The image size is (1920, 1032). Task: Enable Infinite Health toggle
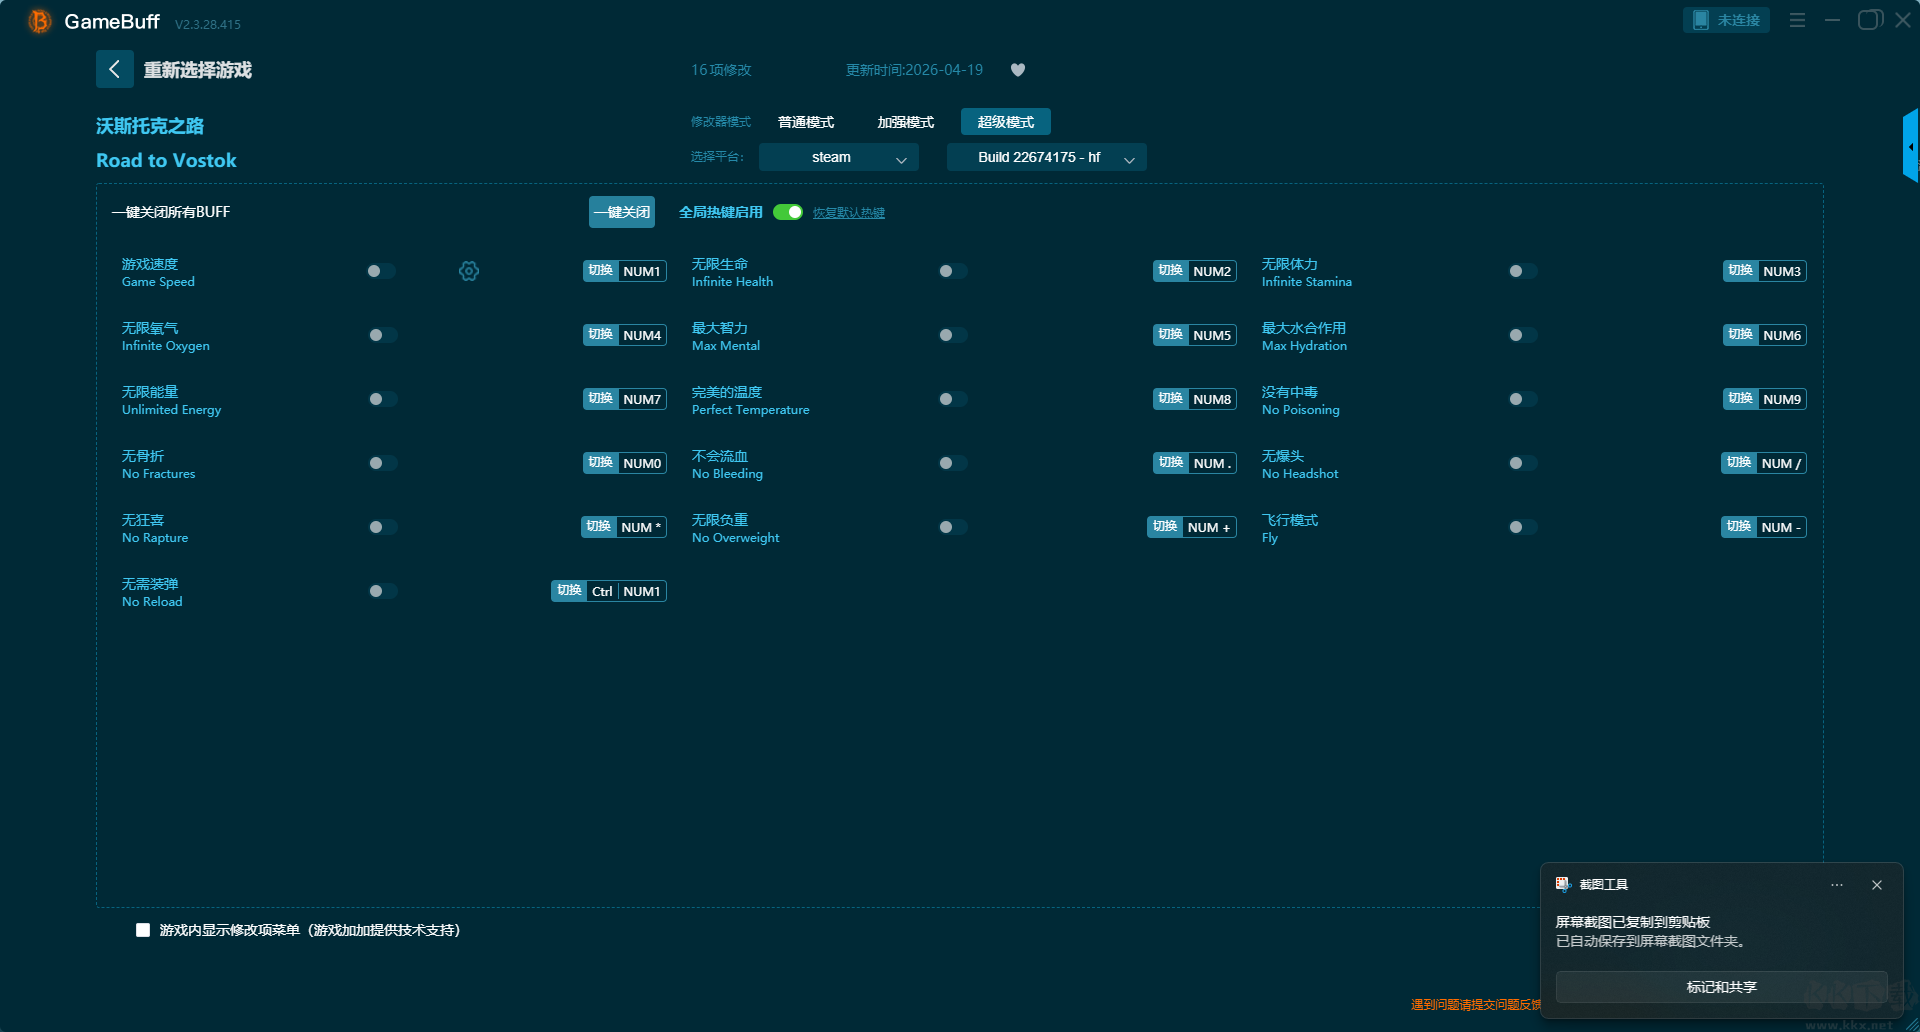point(953,271)
